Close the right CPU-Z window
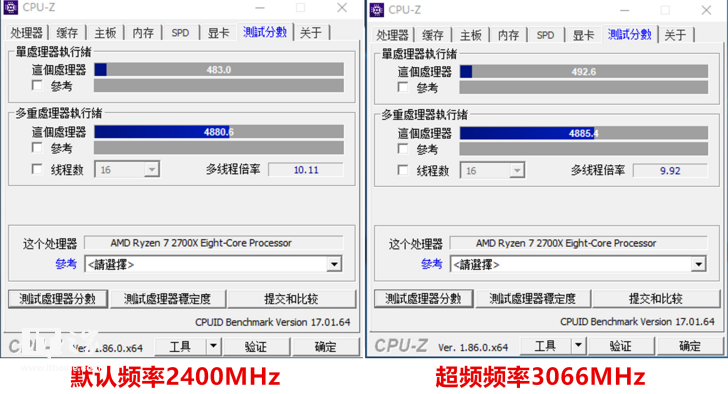Screen dimensions: 728x394 pyautogui.click(x=706, y=10)
